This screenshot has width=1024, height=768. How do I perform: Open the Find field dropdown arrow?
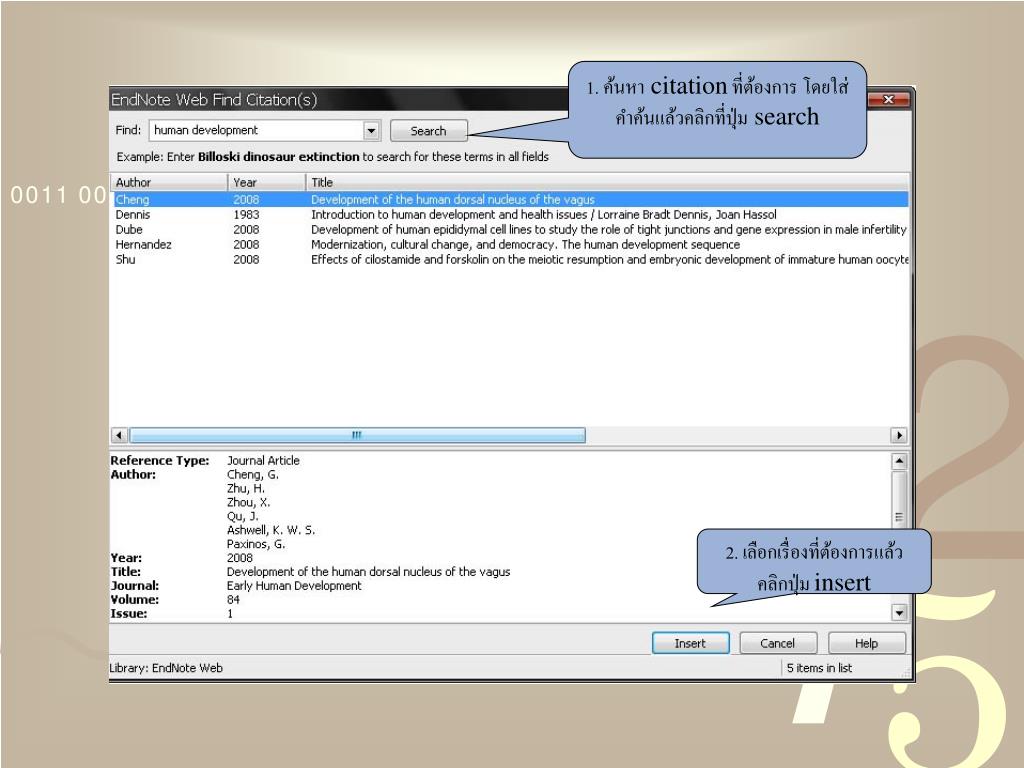[372, 131]
